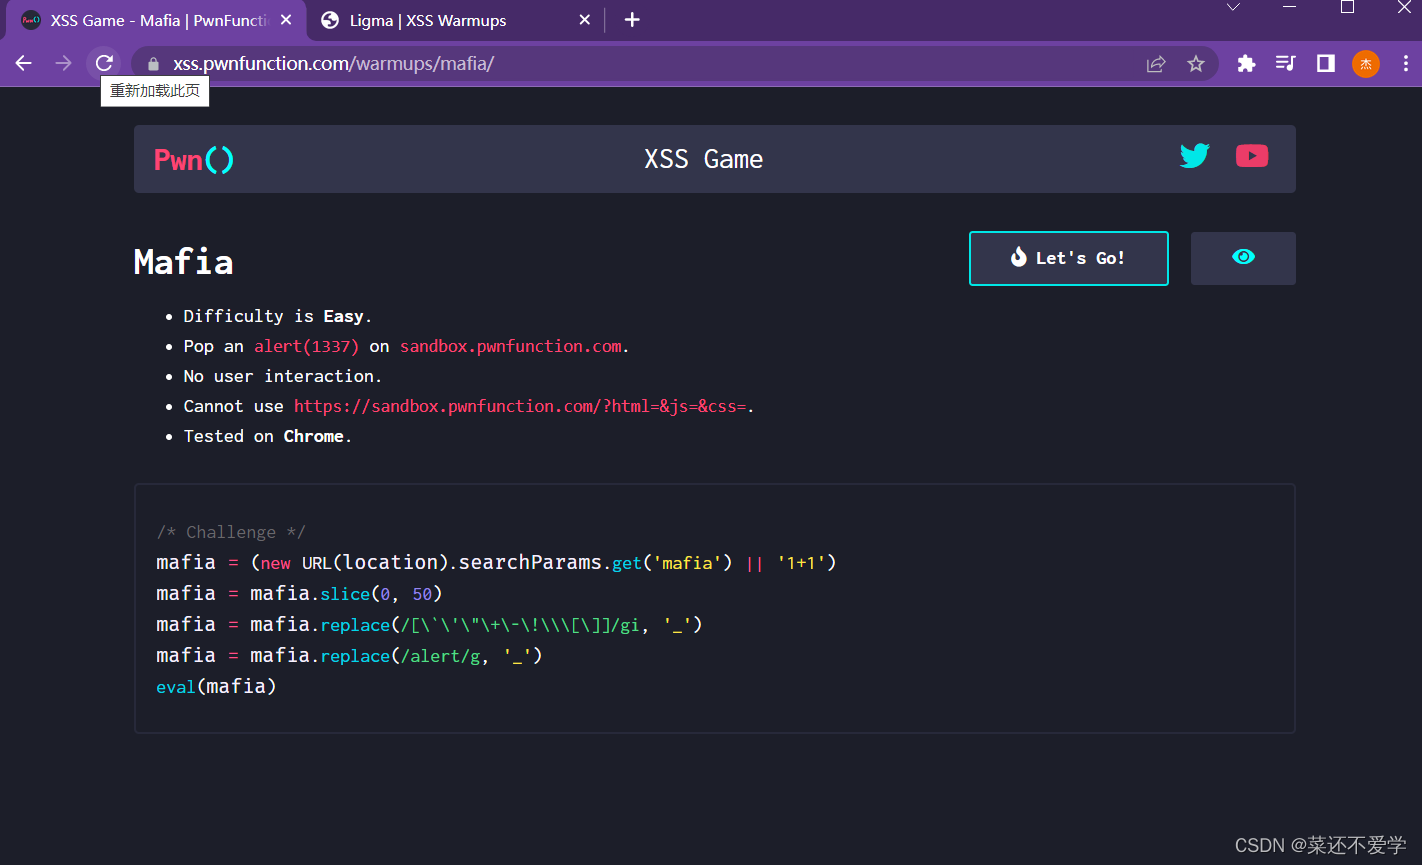Click the searchParams.get('mafia') code line
This screenshot has height=865, width=1422.
coord(496,563)
